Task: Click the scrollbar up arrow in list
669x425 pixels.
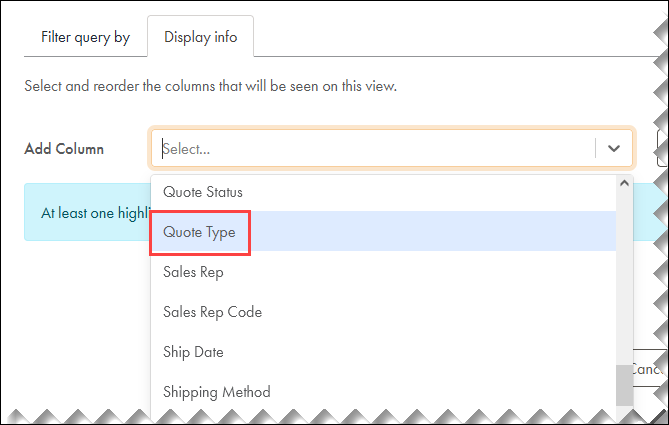Action: click(x=625, y=184)
